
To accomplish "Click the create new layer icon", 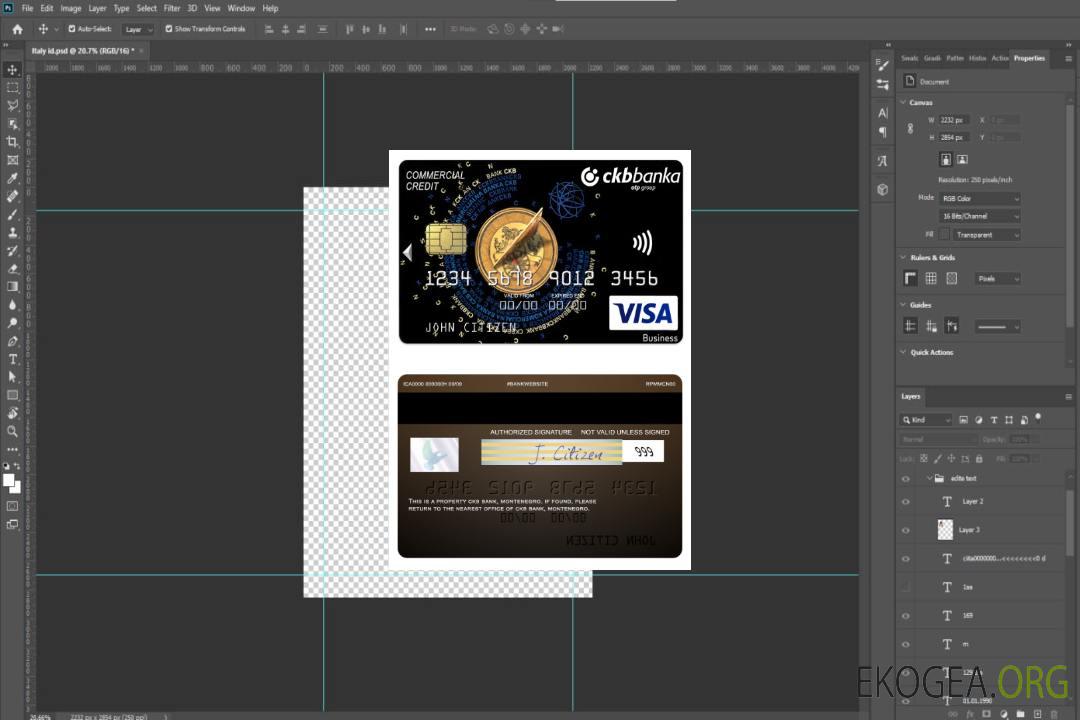I will click(x=1037, y=714).
